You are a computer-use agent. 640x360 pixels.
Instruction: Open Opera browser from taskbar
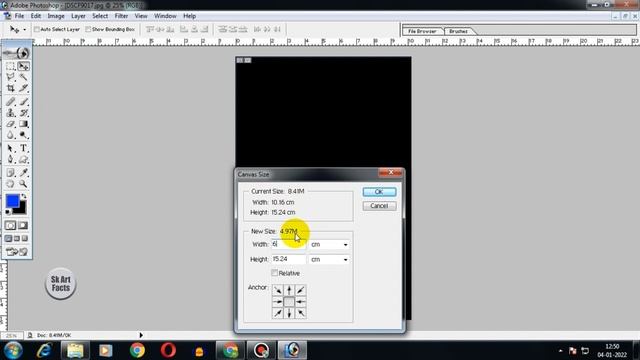[x=168, y=350]
